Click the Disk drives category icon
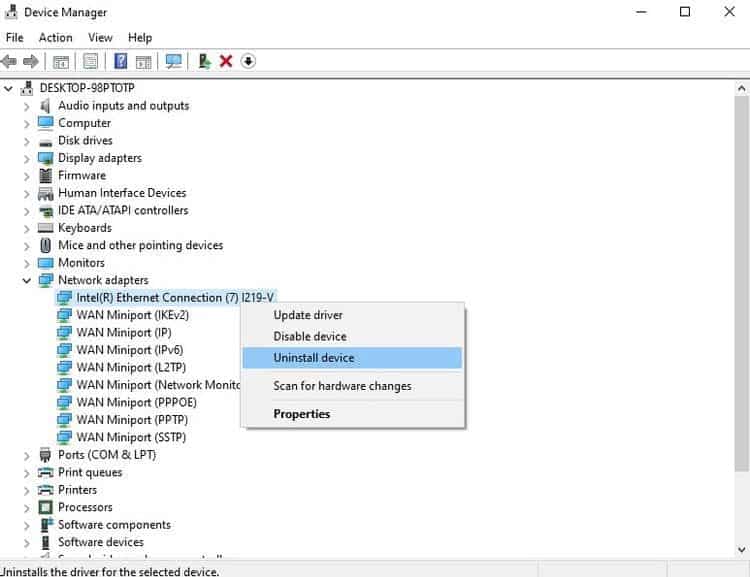The image size is (750, 577). click(45, 142)
